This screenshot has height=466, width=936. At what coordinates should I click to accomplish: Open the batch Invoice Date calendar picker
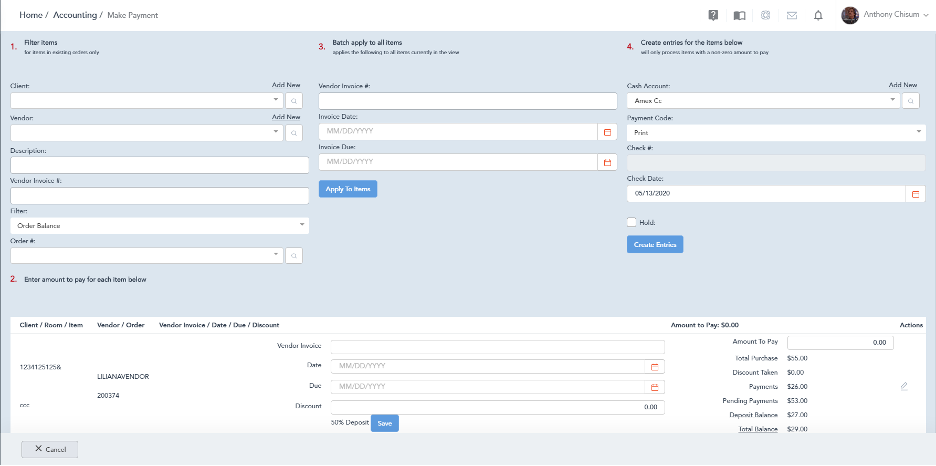pos(608,132)
